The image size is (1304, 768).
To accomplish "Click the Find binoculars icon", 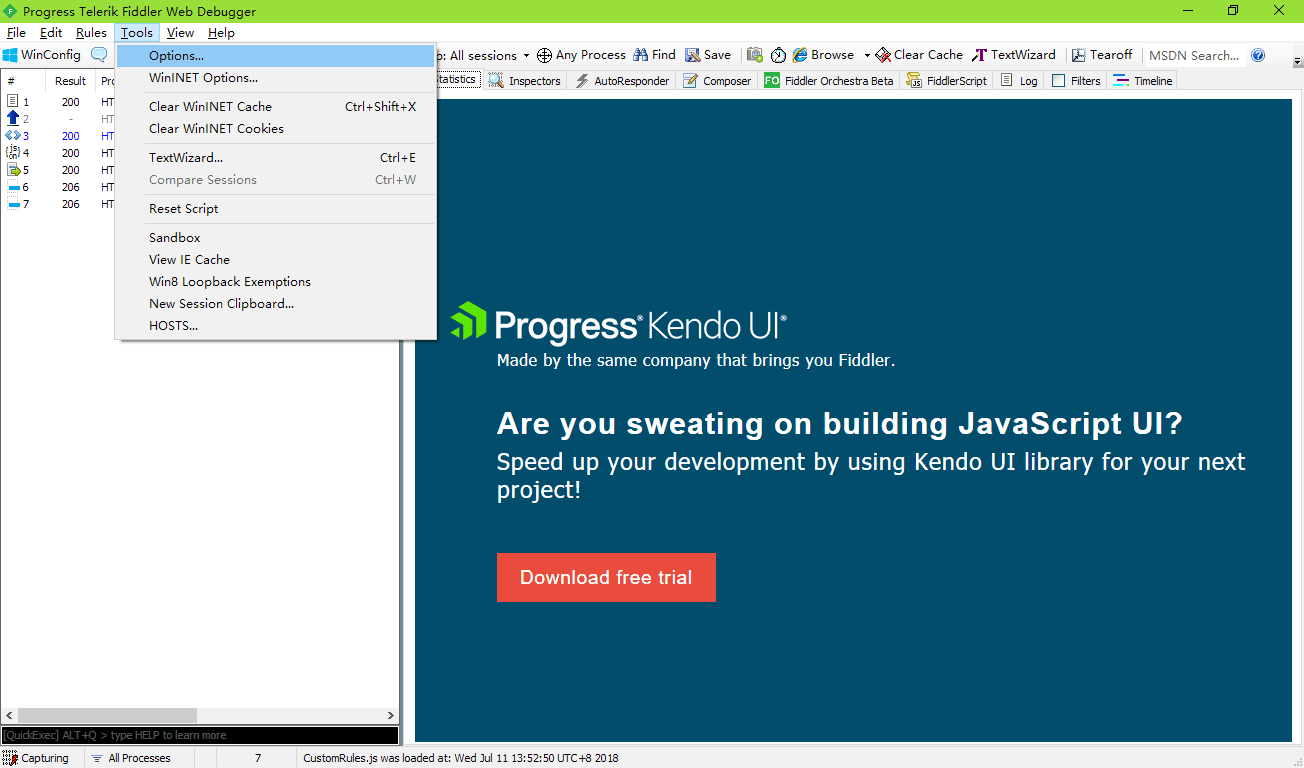I will click(x=640, y=55).
